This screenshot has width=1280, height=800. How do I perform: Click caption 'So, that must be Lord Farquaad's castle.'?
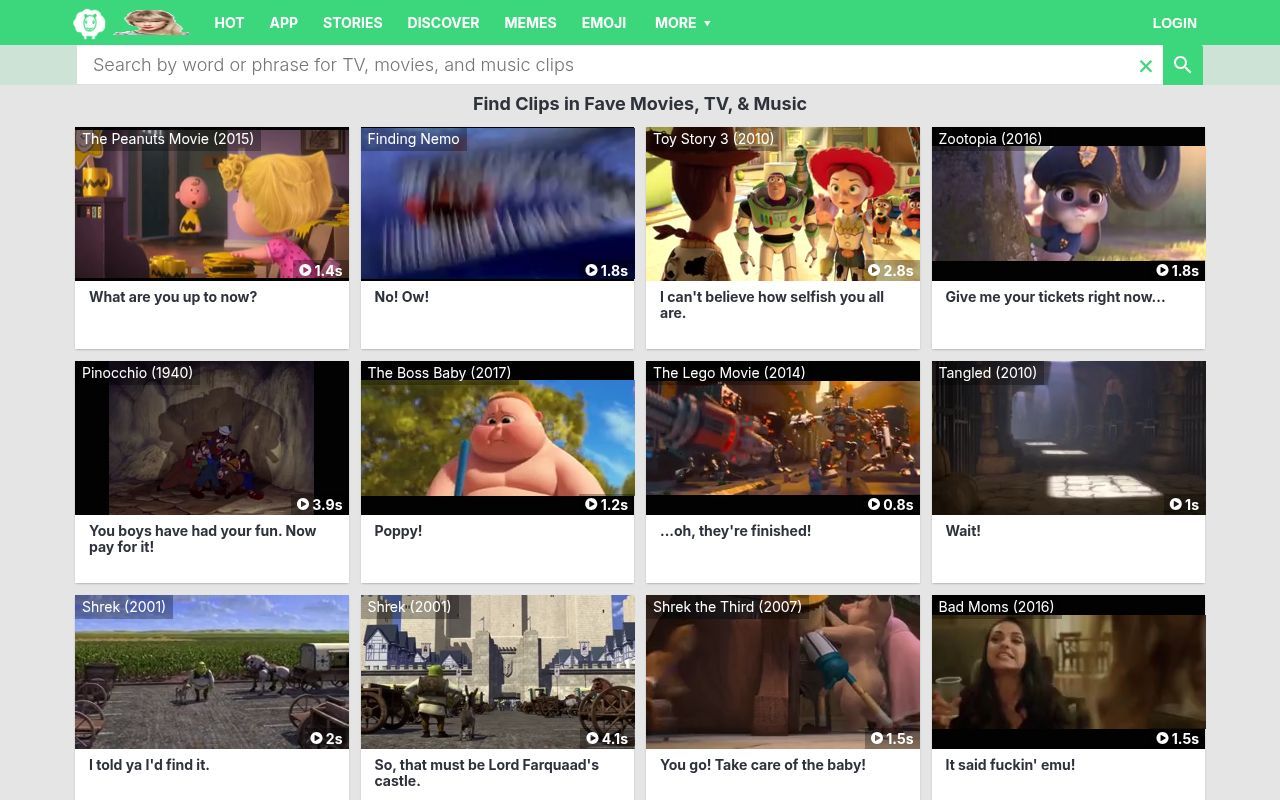click(x=487, y=773)
